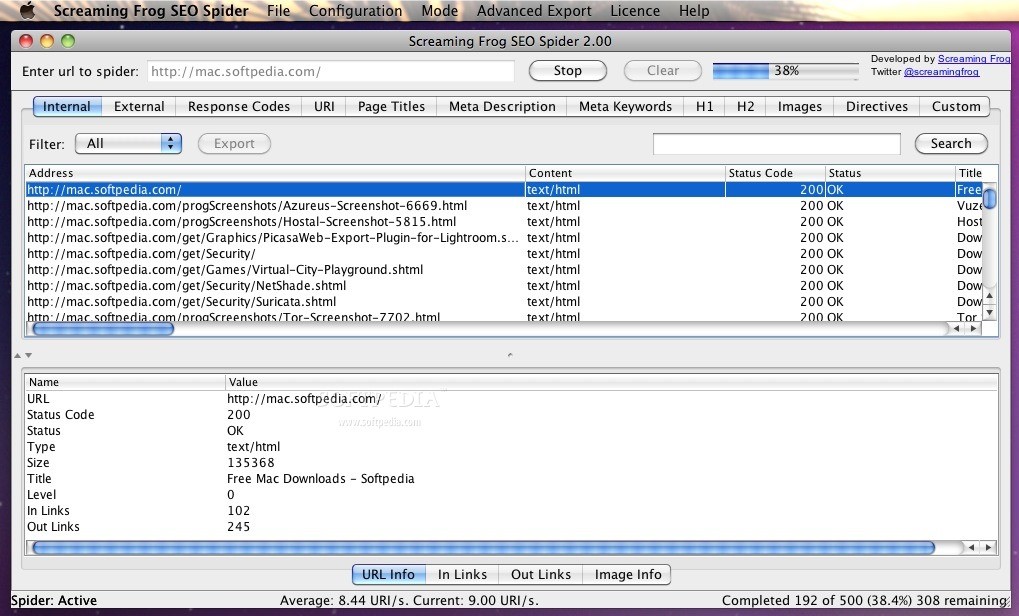Click the lower pane horizontal scrollbar thumb
This screenshot has height=616, width=1019.
point(484,548)
